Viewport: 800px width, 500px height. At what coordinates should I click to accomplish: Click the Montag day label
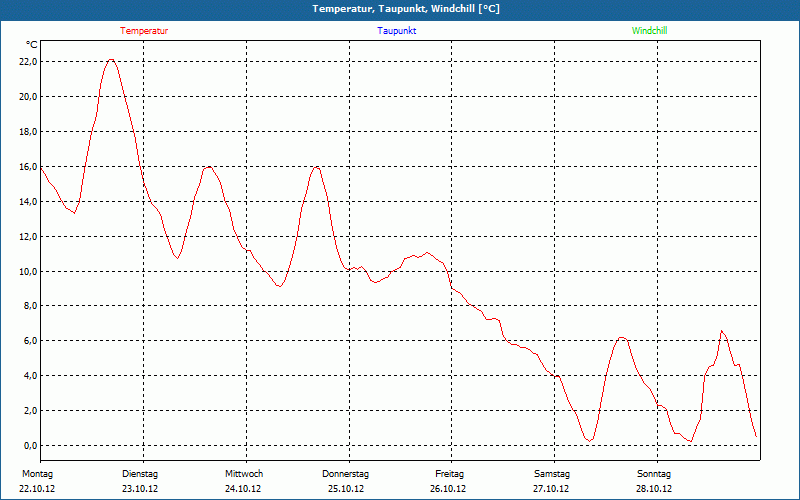[x=37, y=474]
